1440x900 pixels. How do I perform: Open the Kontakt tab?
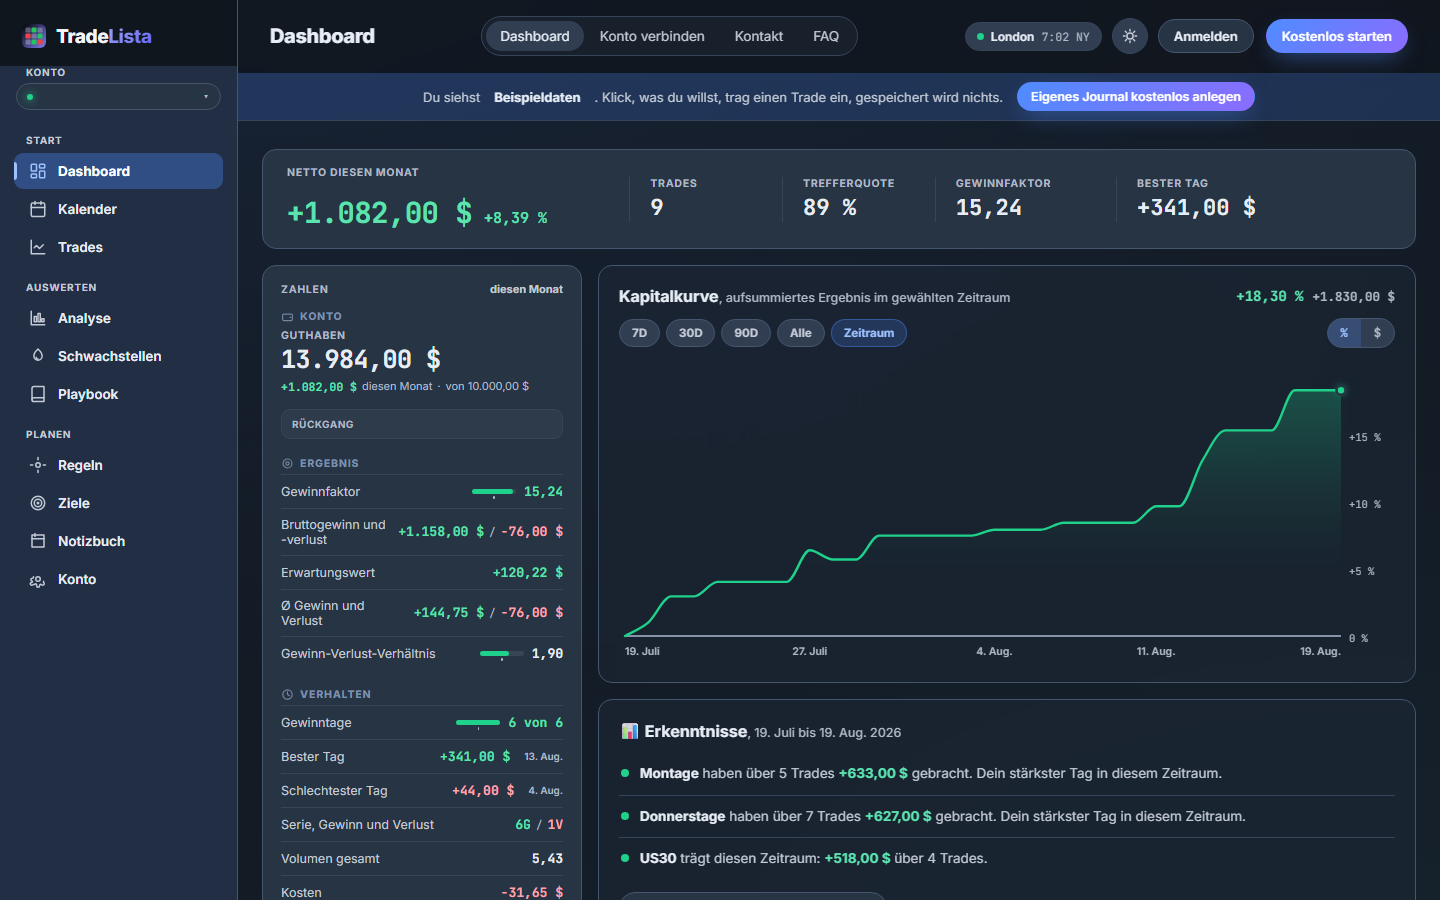pyautogui.click(x=759, y=36)
